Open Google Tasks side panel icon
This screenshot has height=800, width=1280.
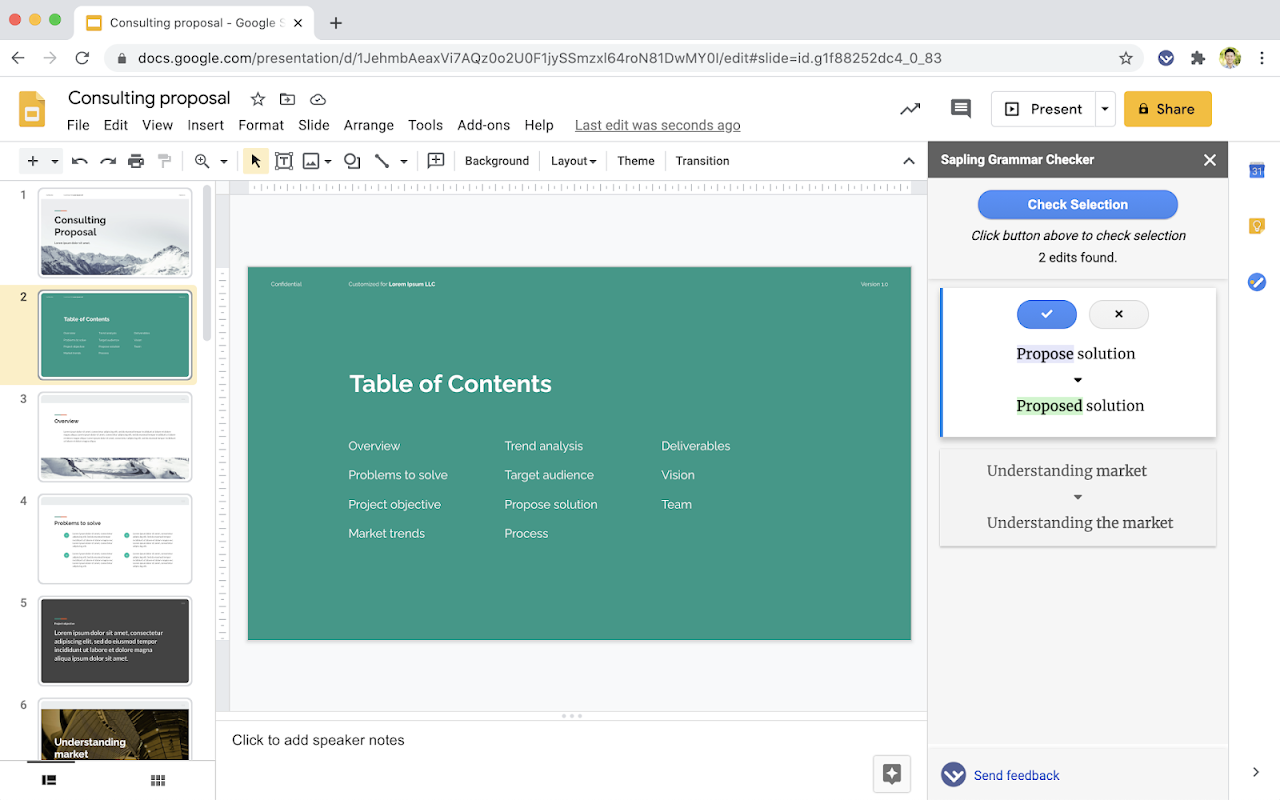pyautogui.click(x=1257, y=282)
